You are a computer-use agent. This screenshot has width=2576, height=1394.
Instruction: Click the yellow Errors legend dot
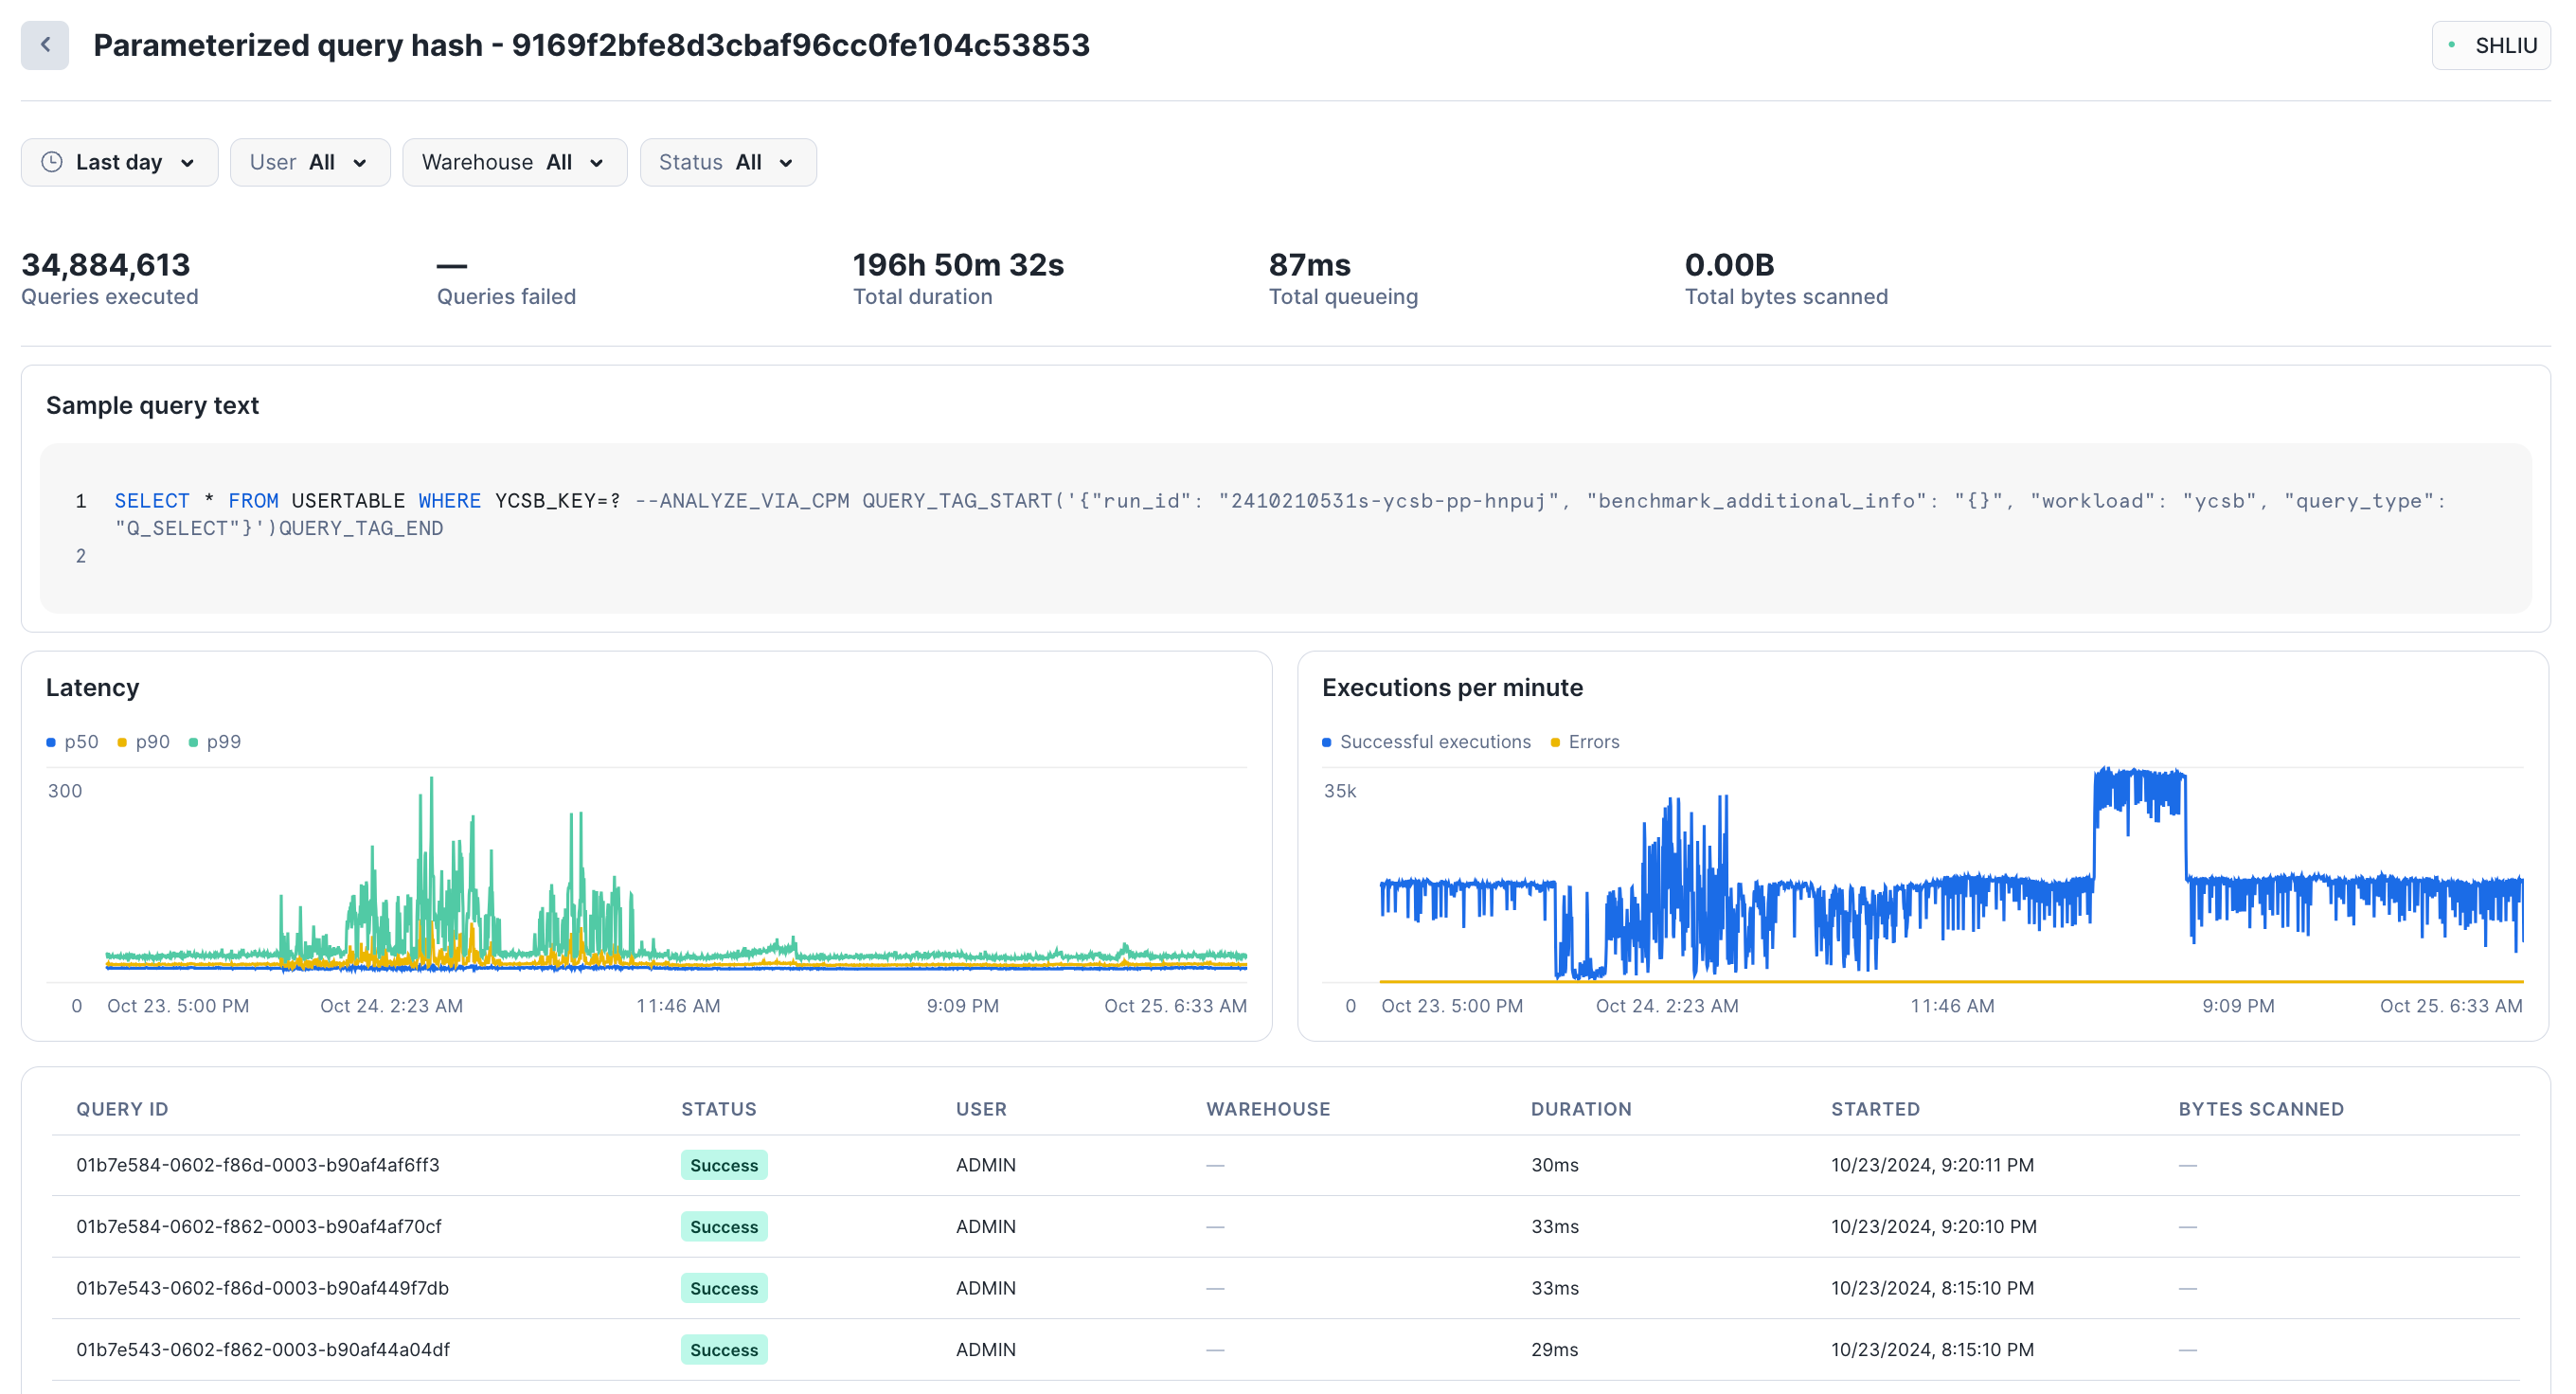point(1554,742)
